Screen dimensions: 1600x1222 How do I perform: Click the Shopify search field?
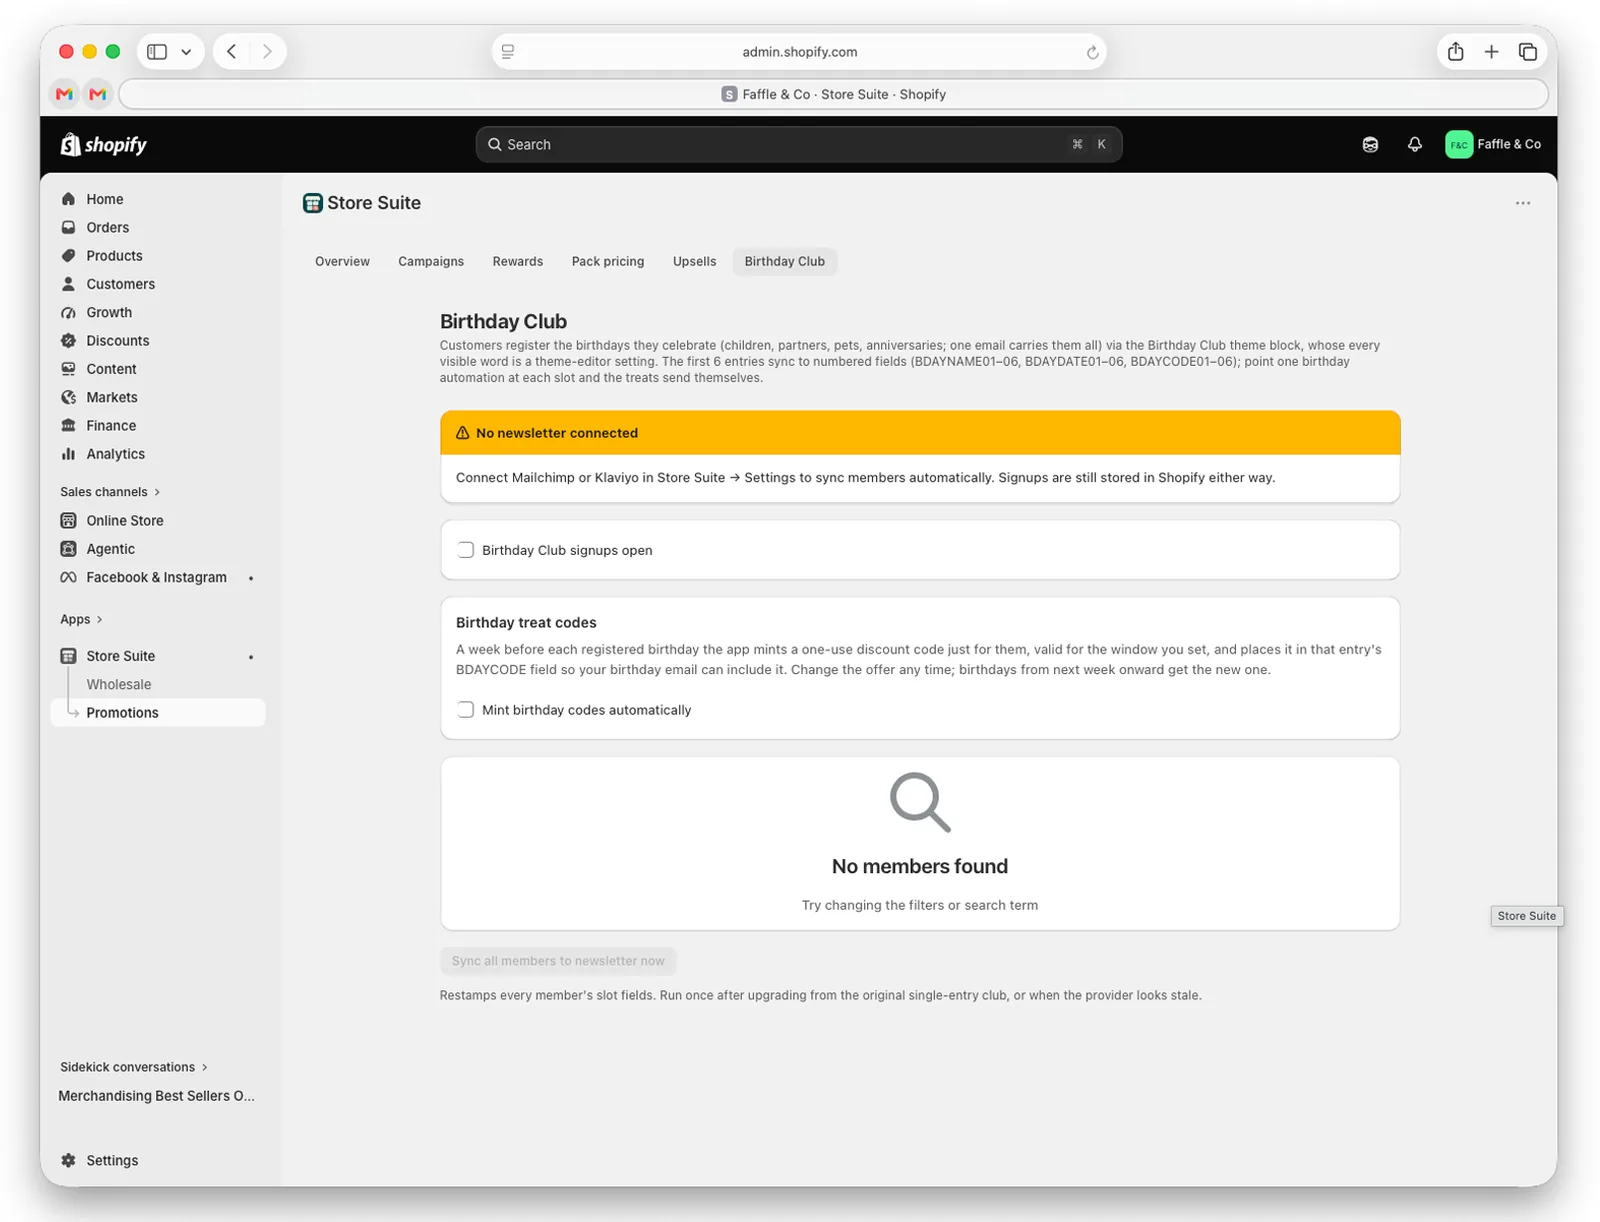tap(798, 144)
